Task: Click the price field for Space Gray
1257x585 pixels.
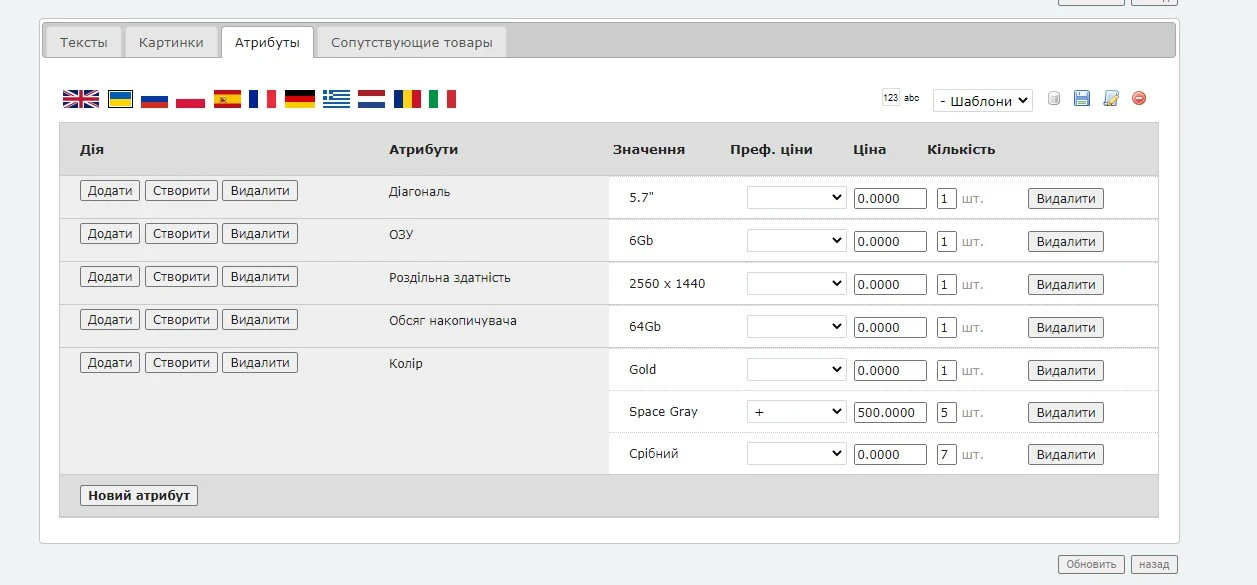Action: tap(889, 412)
